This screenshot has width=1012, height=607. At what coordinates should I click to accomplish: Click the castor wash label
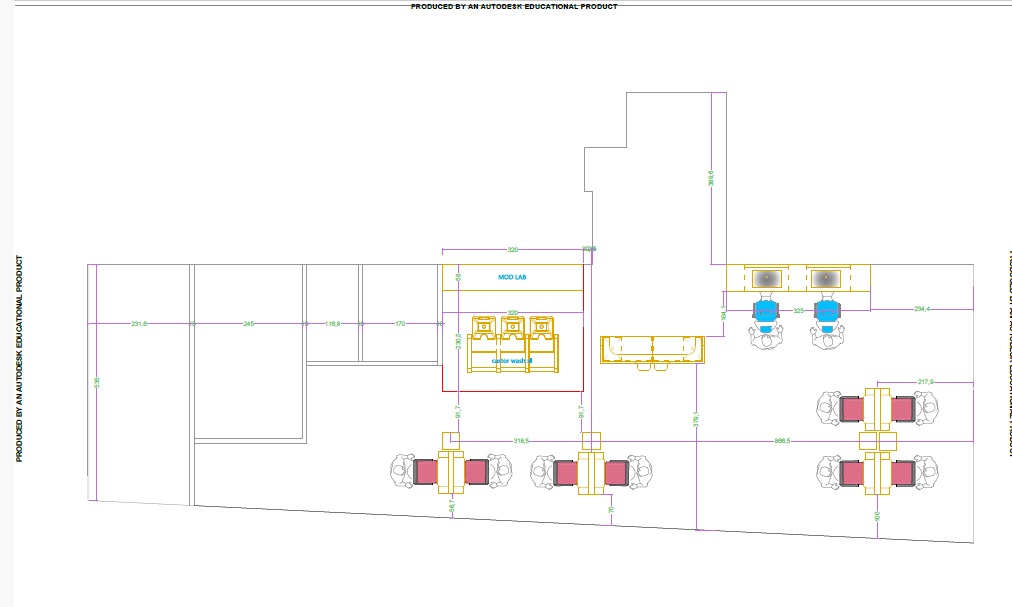(512, 361)
